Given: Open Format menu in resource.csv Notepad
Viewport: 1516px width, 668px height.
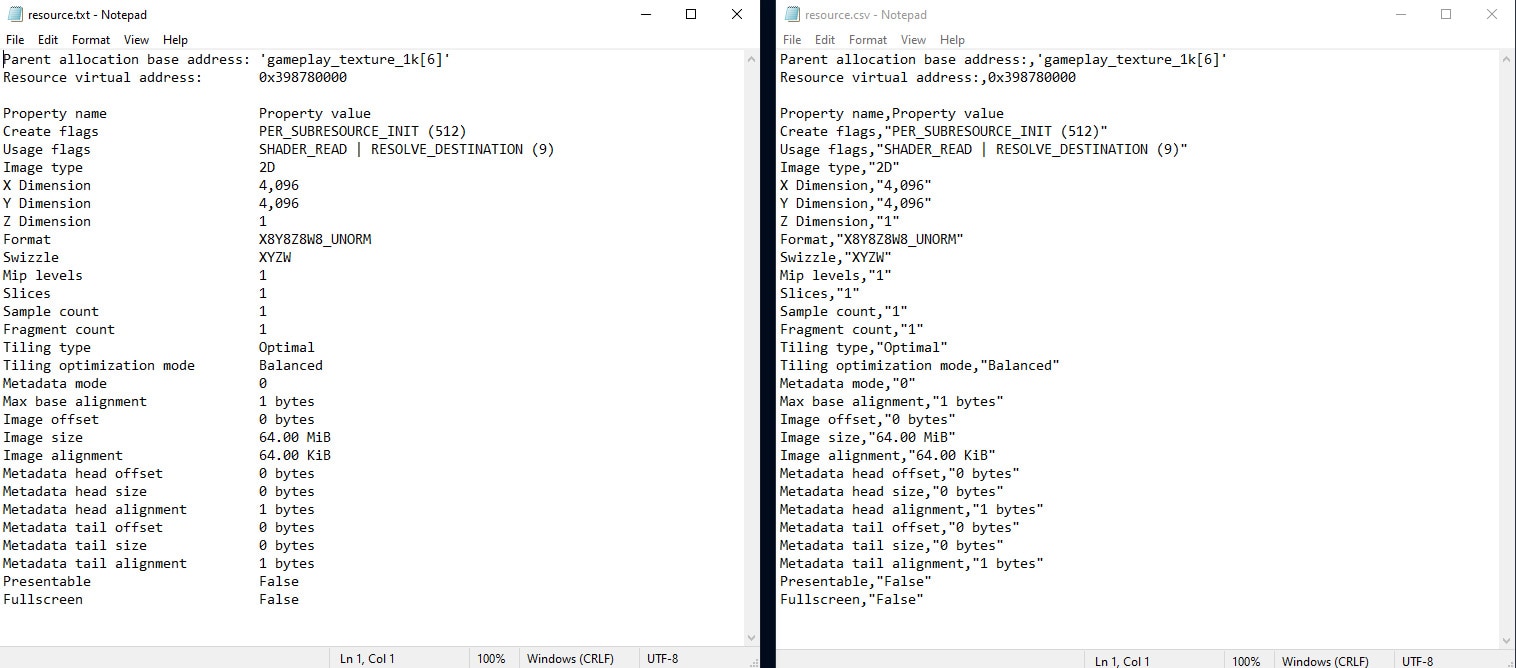Looking at the screenshot, I should [868, 40].
